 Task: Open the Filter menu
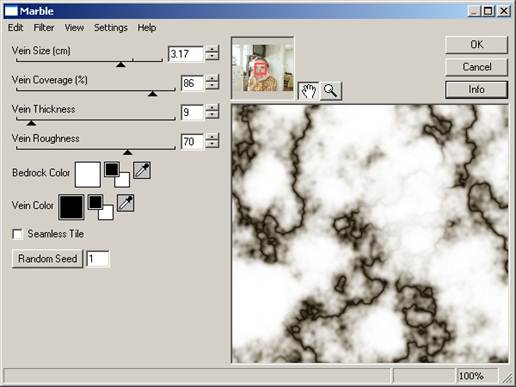point(44,28)
